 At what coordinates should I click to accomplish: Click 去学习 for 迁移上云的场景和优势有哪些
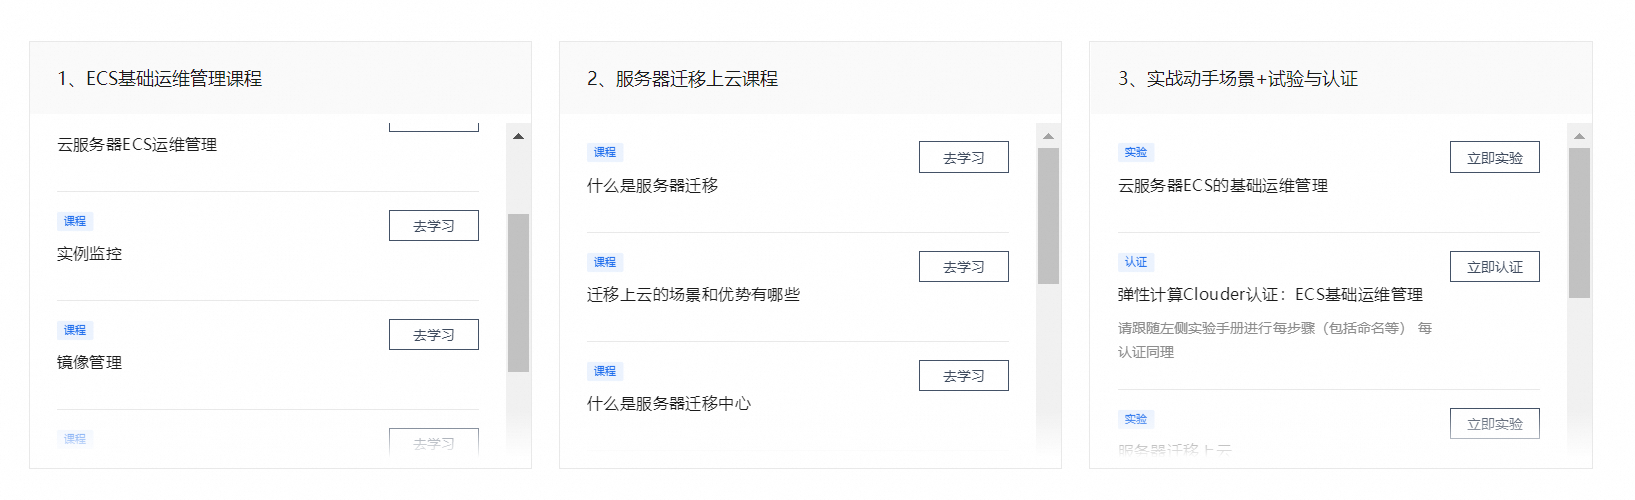(963, 267)
